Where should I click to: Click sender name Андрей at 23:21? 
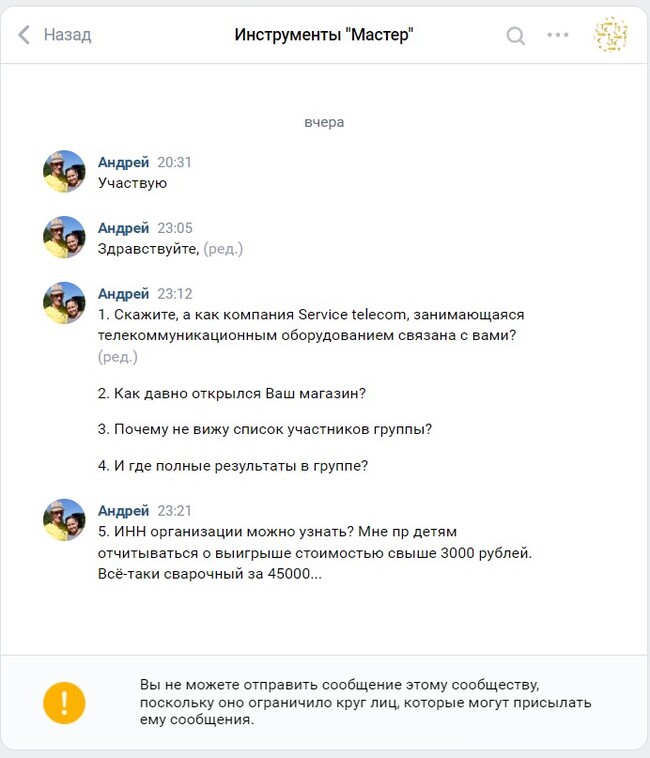(x=123, y=510)
